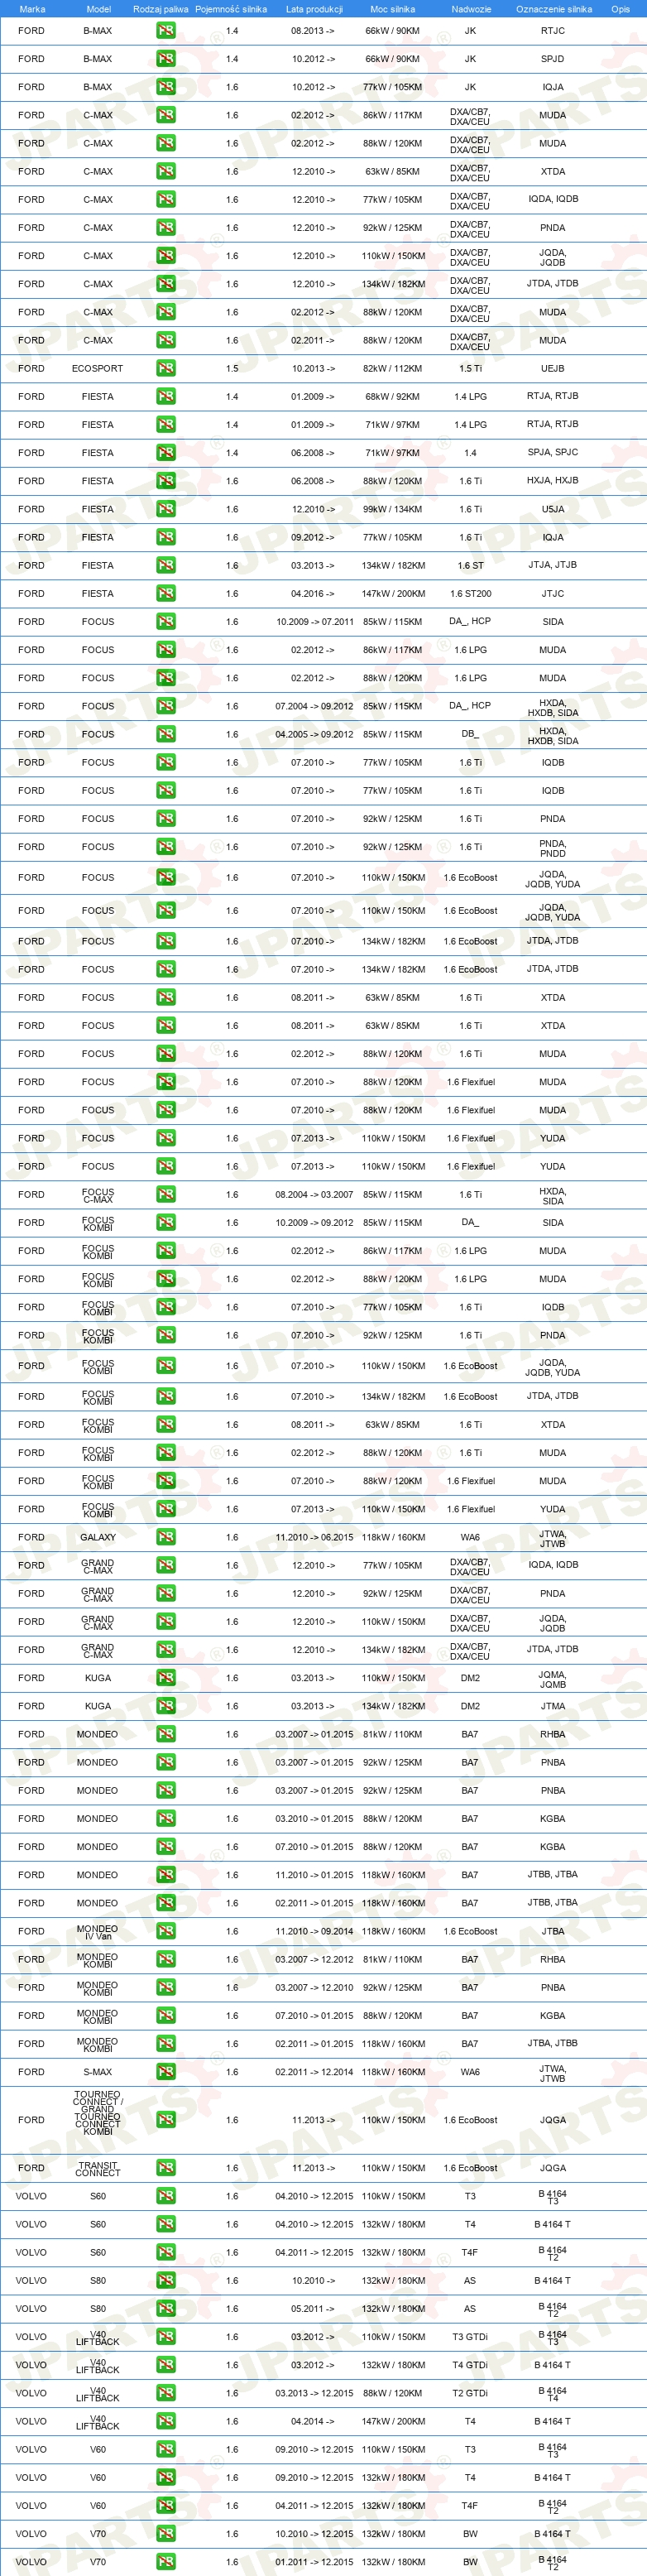Click engine code RTJC
This screenshot has width=647, height=2576.
pyautogui.click(x=553, y=30)
